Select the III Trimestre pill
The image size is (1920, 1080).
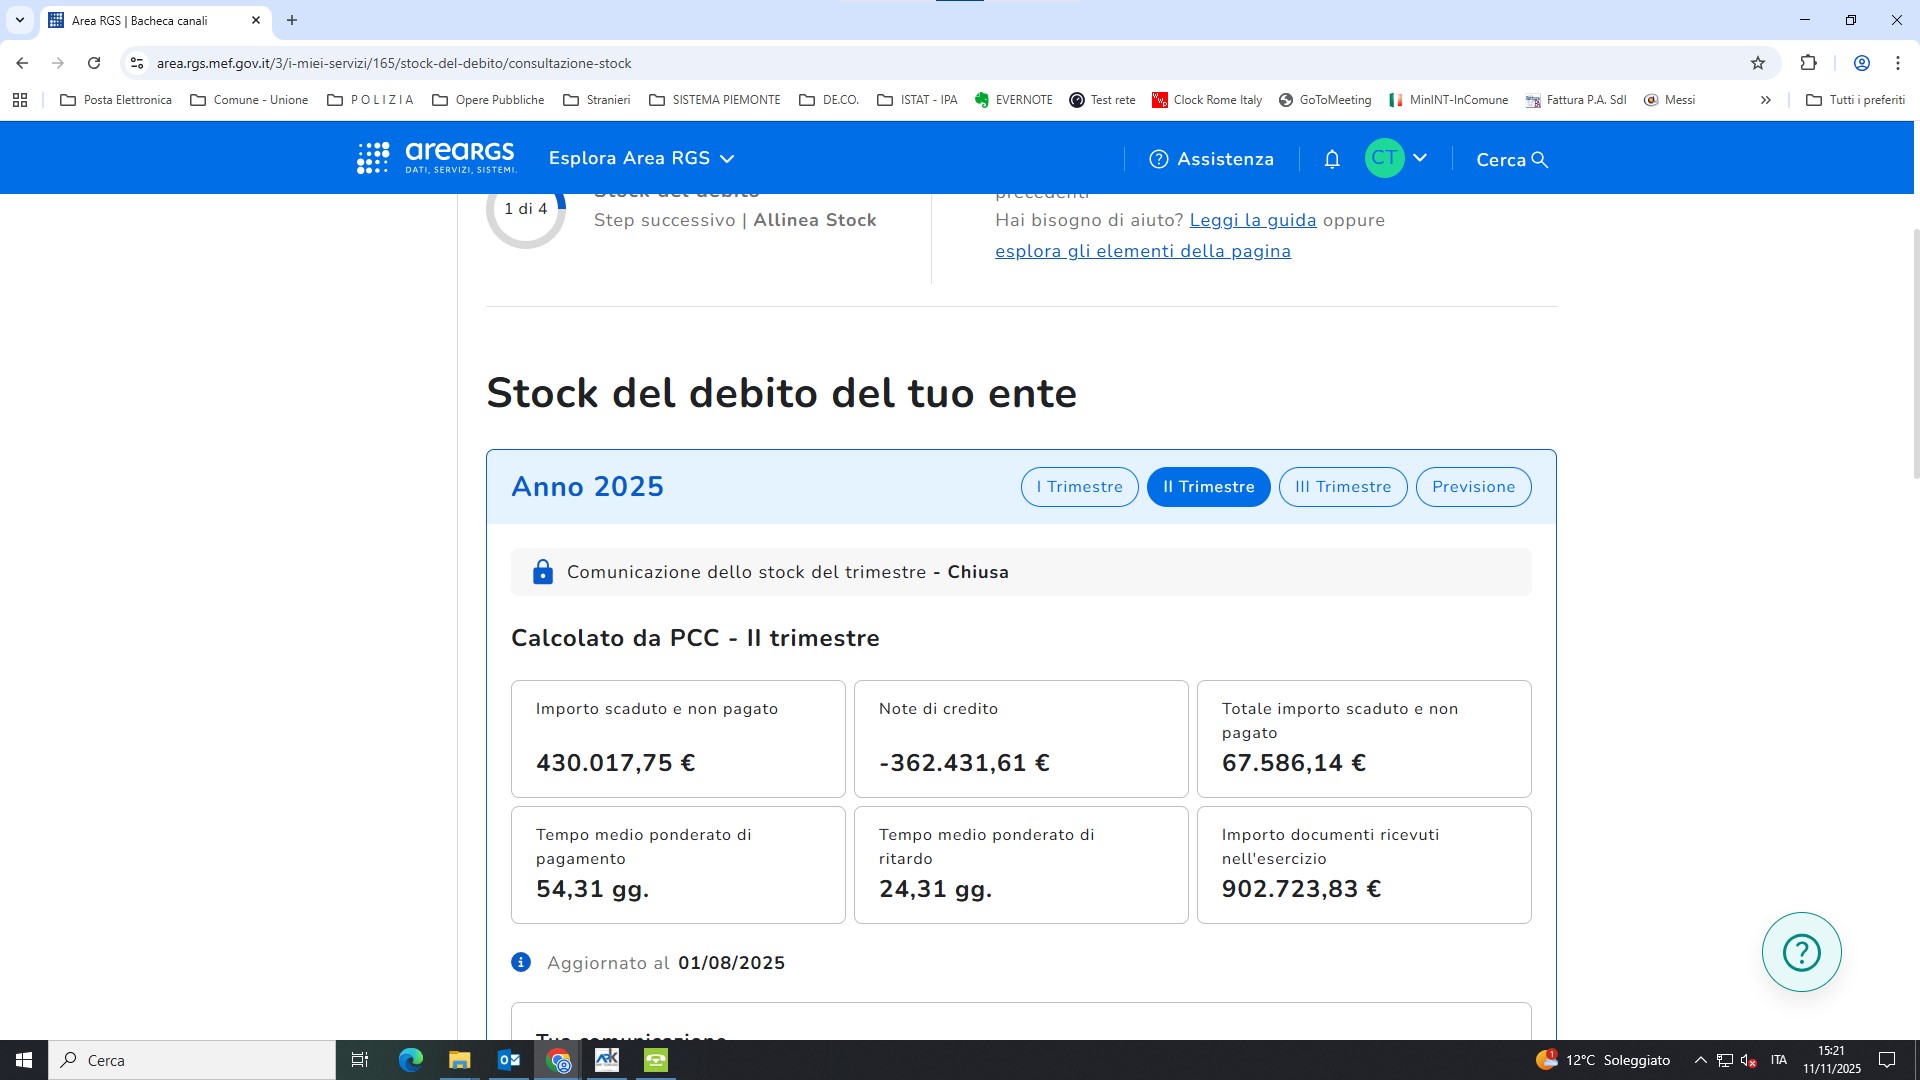pos(1342,487)
